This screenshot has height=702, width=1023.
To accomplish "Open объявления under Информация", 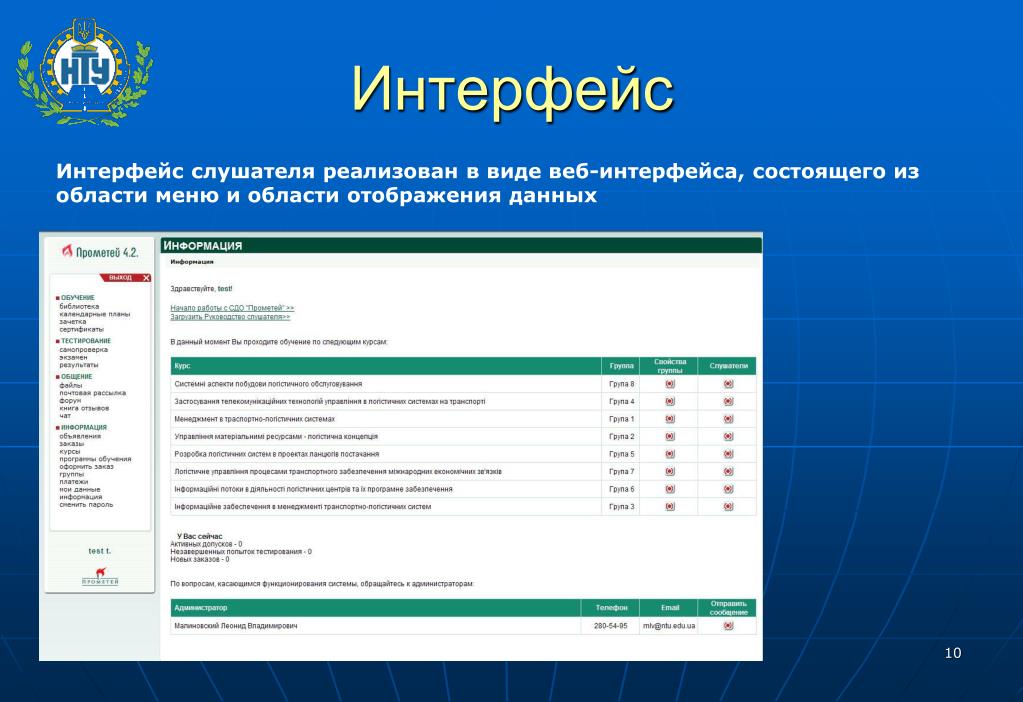I will (x=80, y=436).
